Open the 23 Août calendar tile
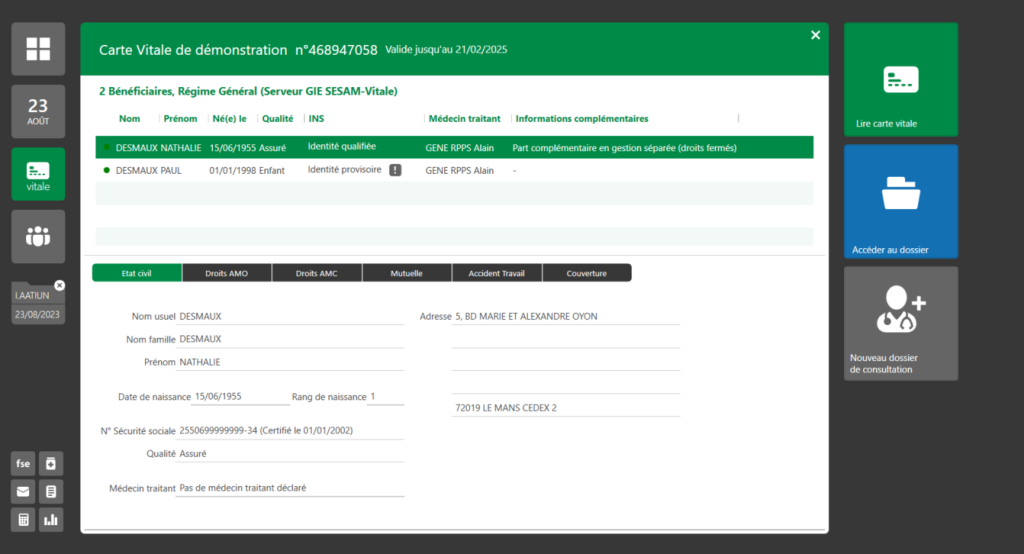The image size is (1024, 554). coord(38,111)
